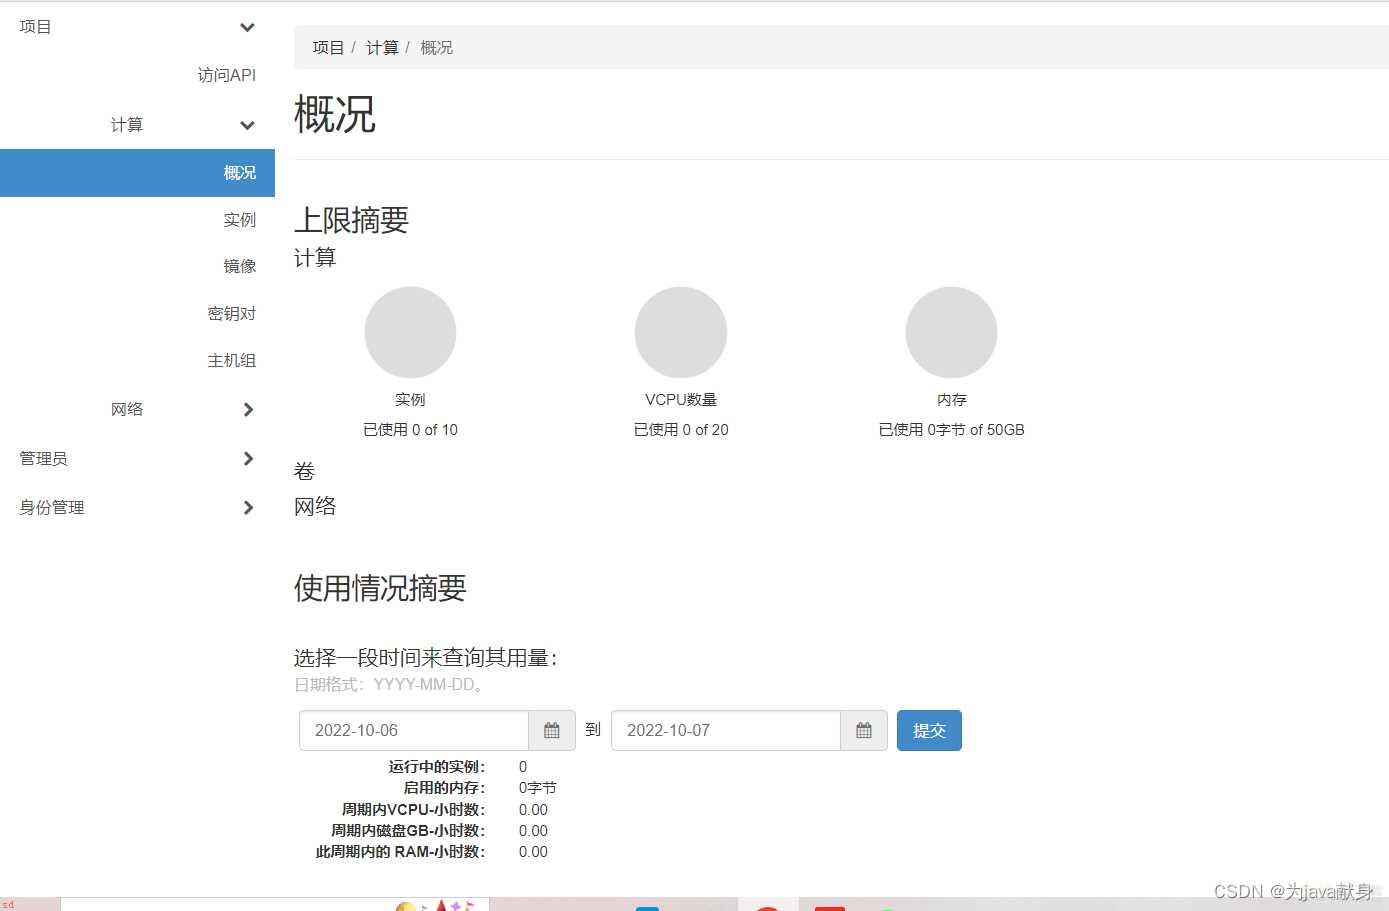Click the 实例 usage pie chart
The height and width of the screenshot is (911, 1389).
[x=410, y=333]
